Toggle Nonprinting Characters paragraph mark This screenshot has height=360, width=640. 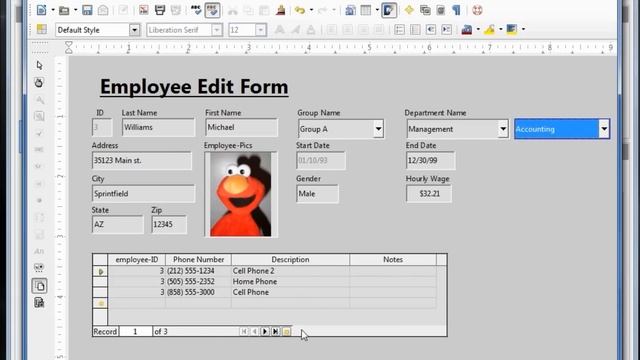(457, 10)
